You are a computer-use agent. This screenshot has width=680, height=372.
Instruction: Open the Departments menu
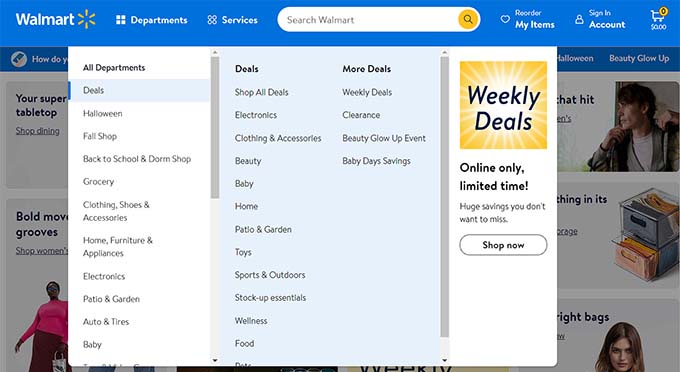(x=152, y=20)
